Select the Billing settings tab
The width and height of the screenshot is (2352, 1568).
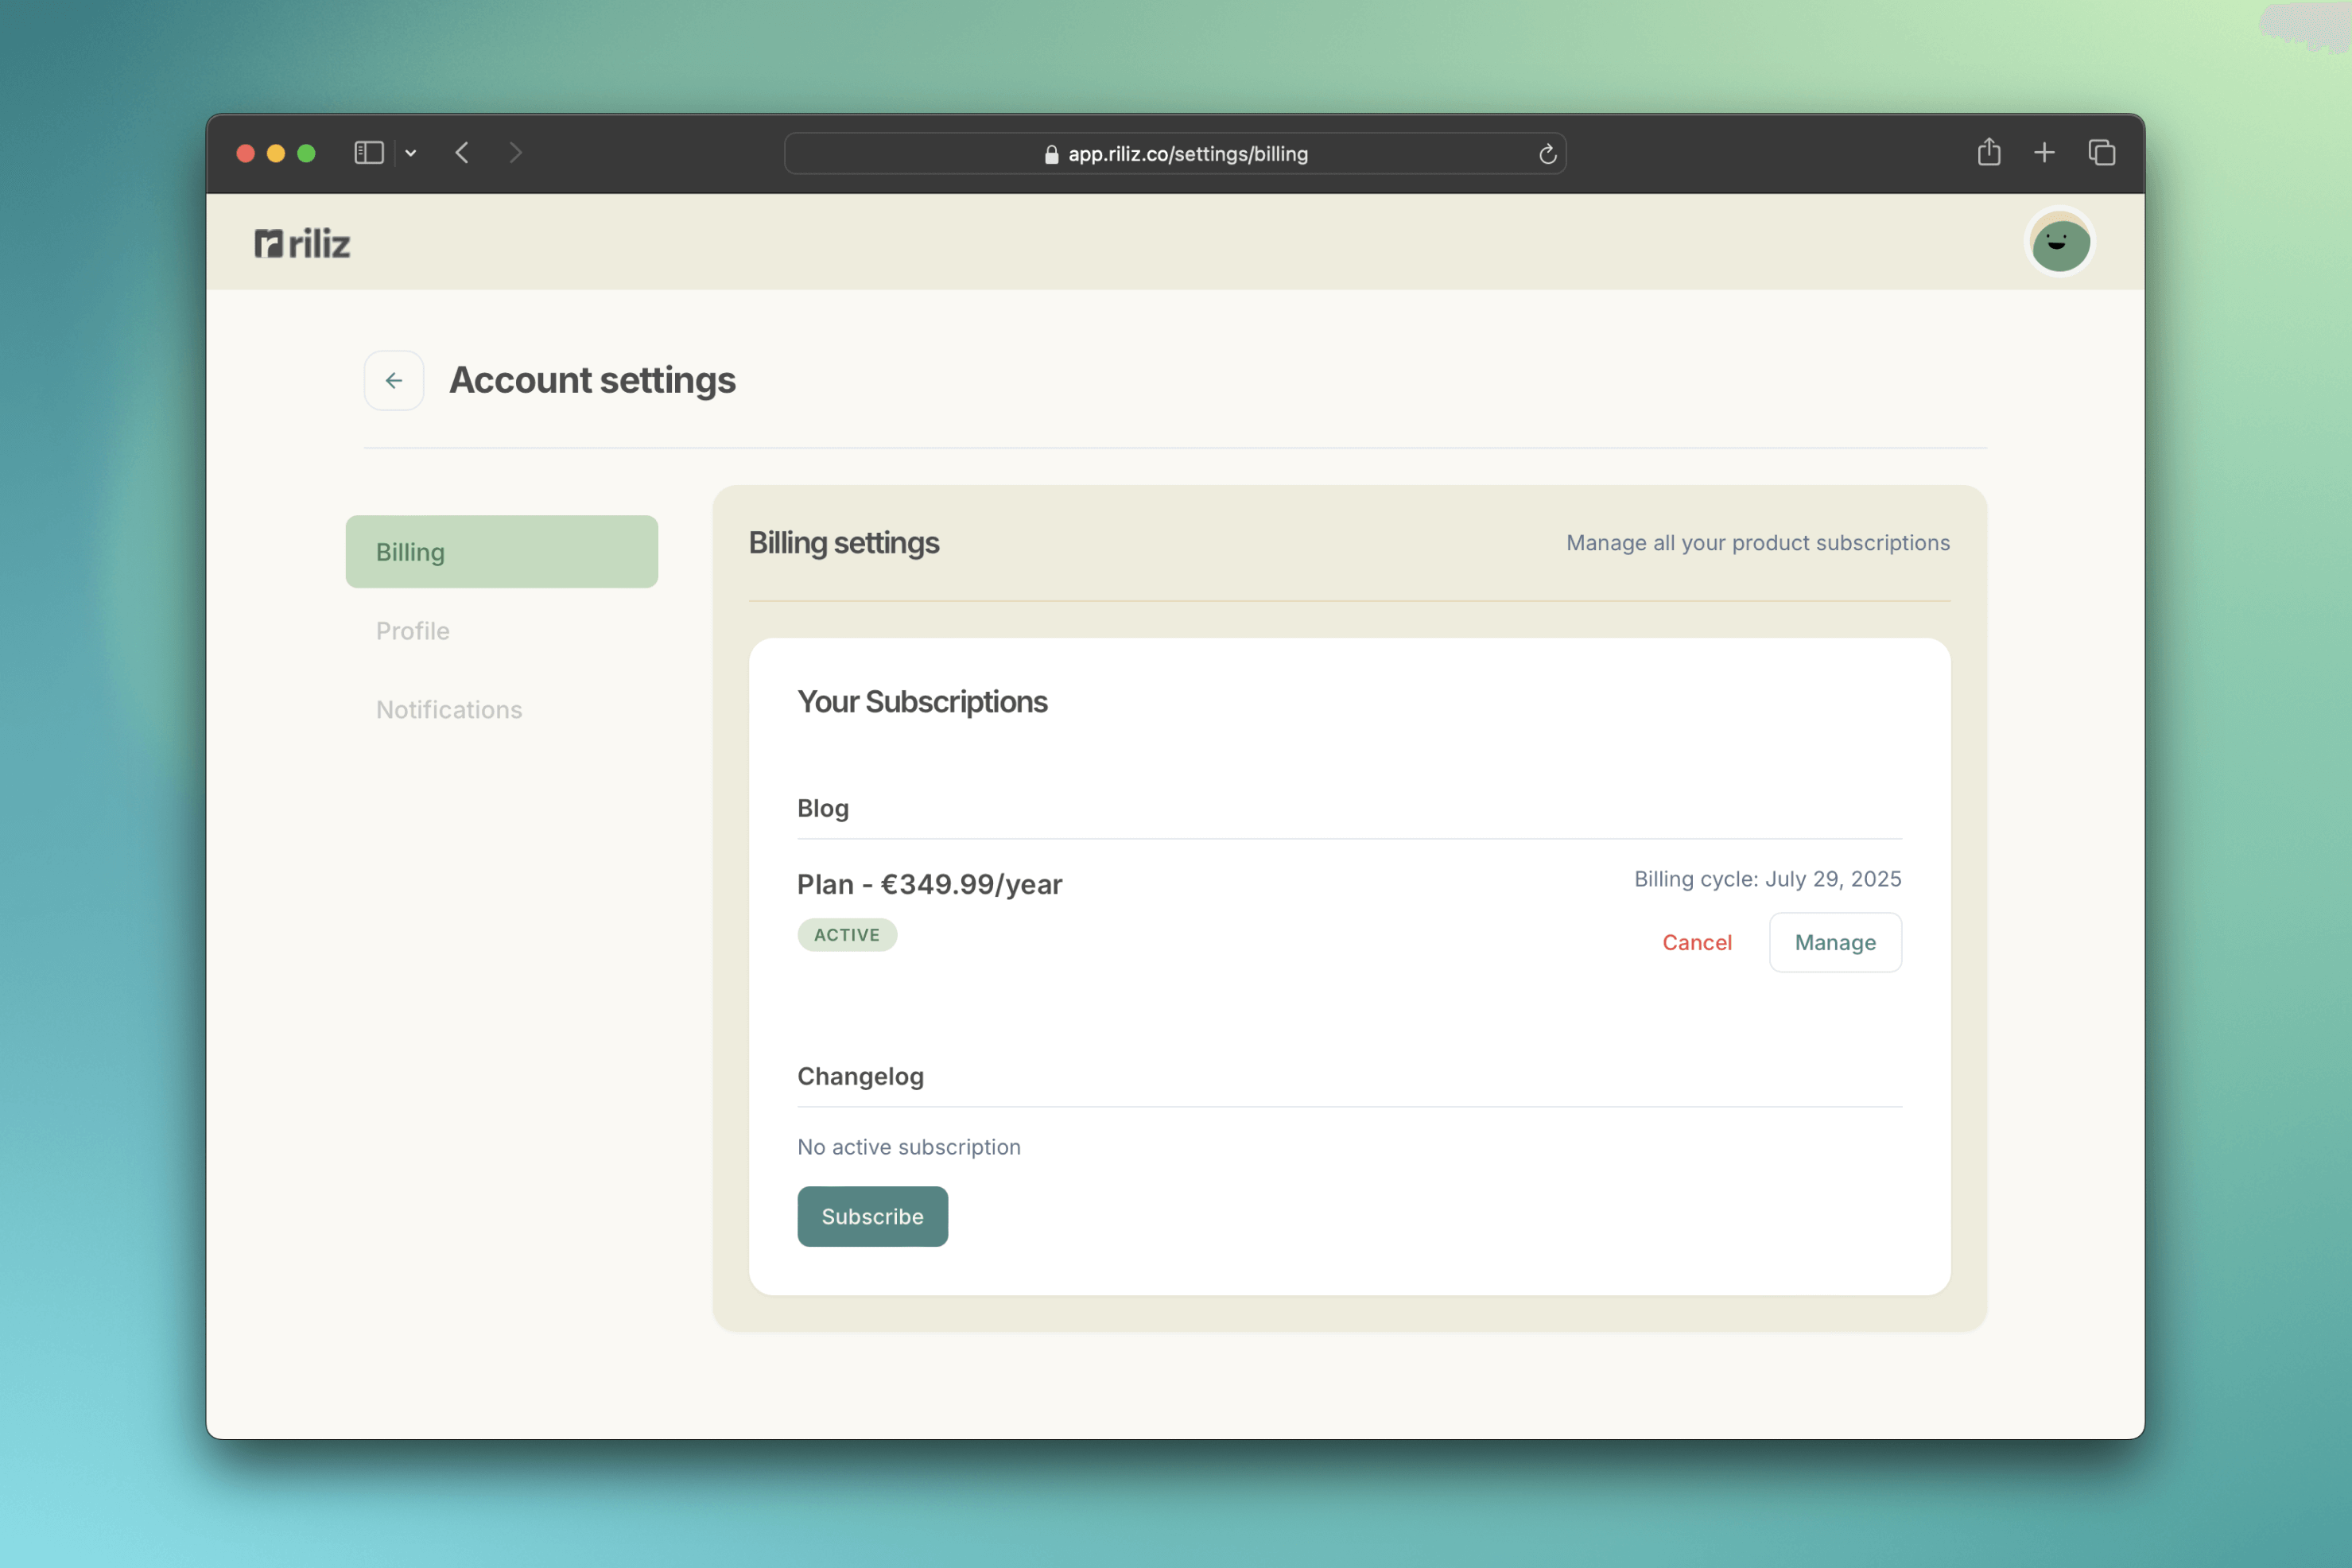pos(501,552)
